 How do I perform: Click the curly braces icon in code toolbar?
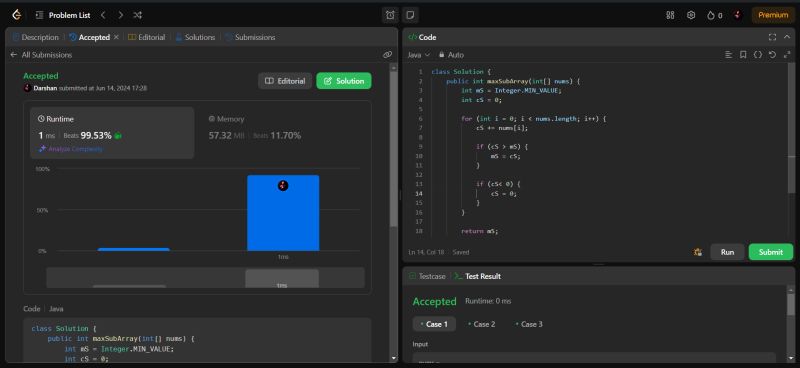758,55
